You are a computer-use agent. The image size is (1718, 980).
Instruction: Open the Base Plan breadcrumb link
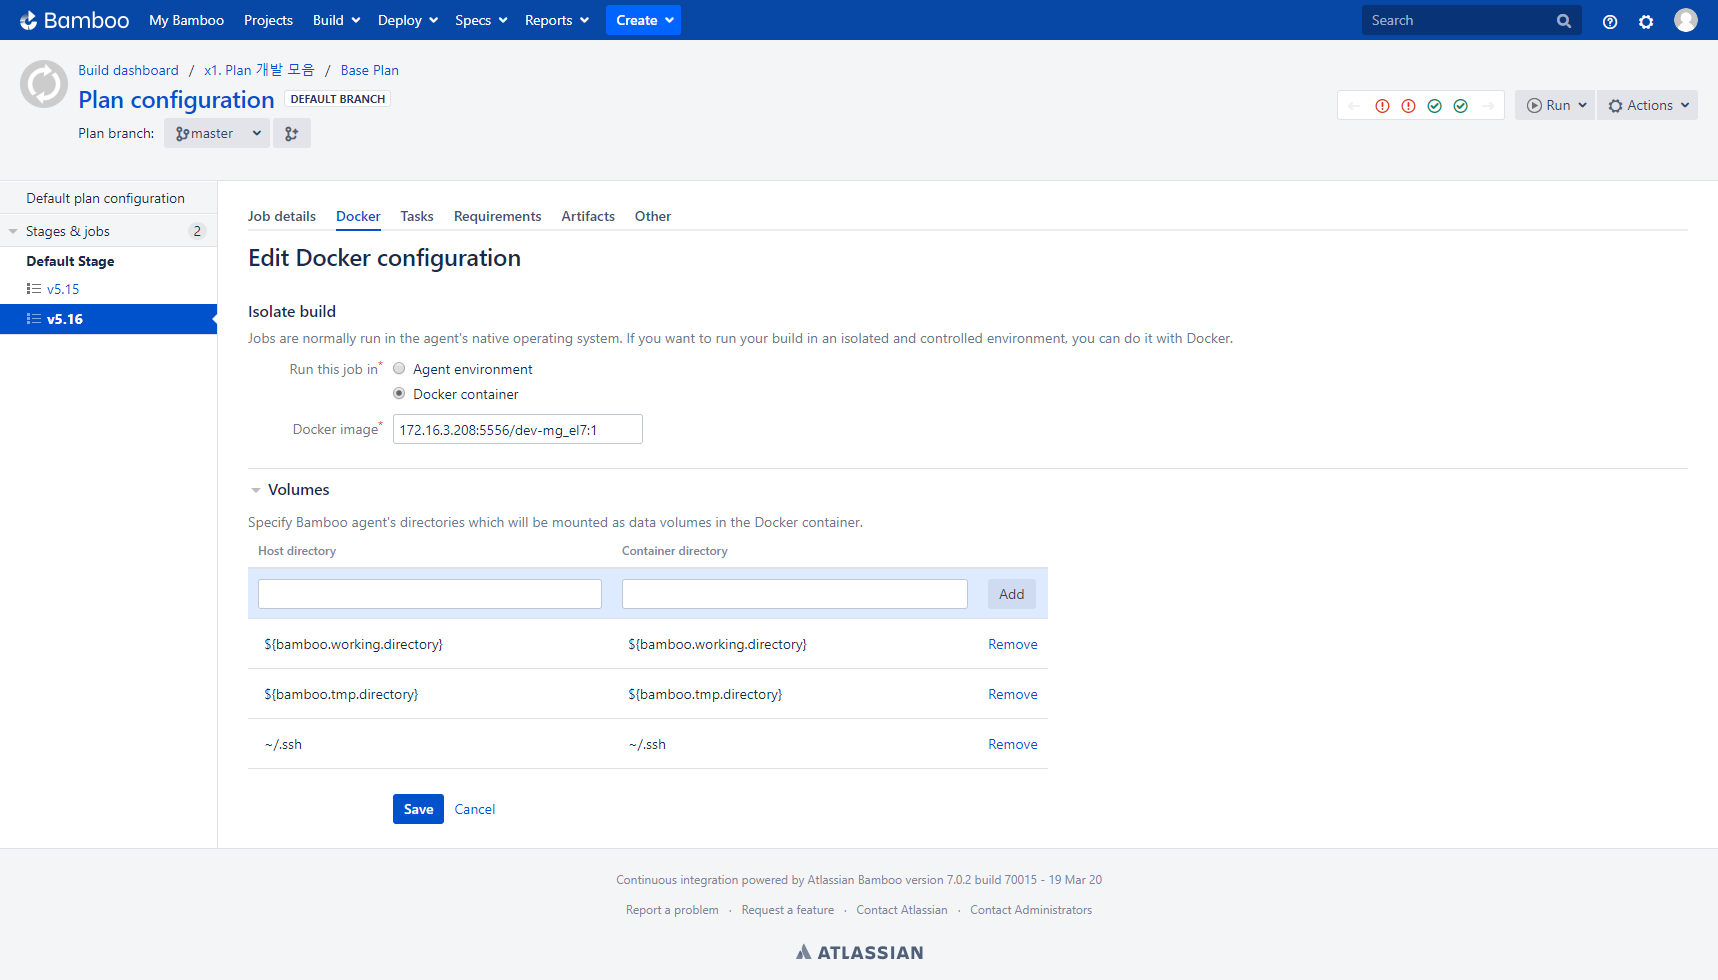point(370,70)
